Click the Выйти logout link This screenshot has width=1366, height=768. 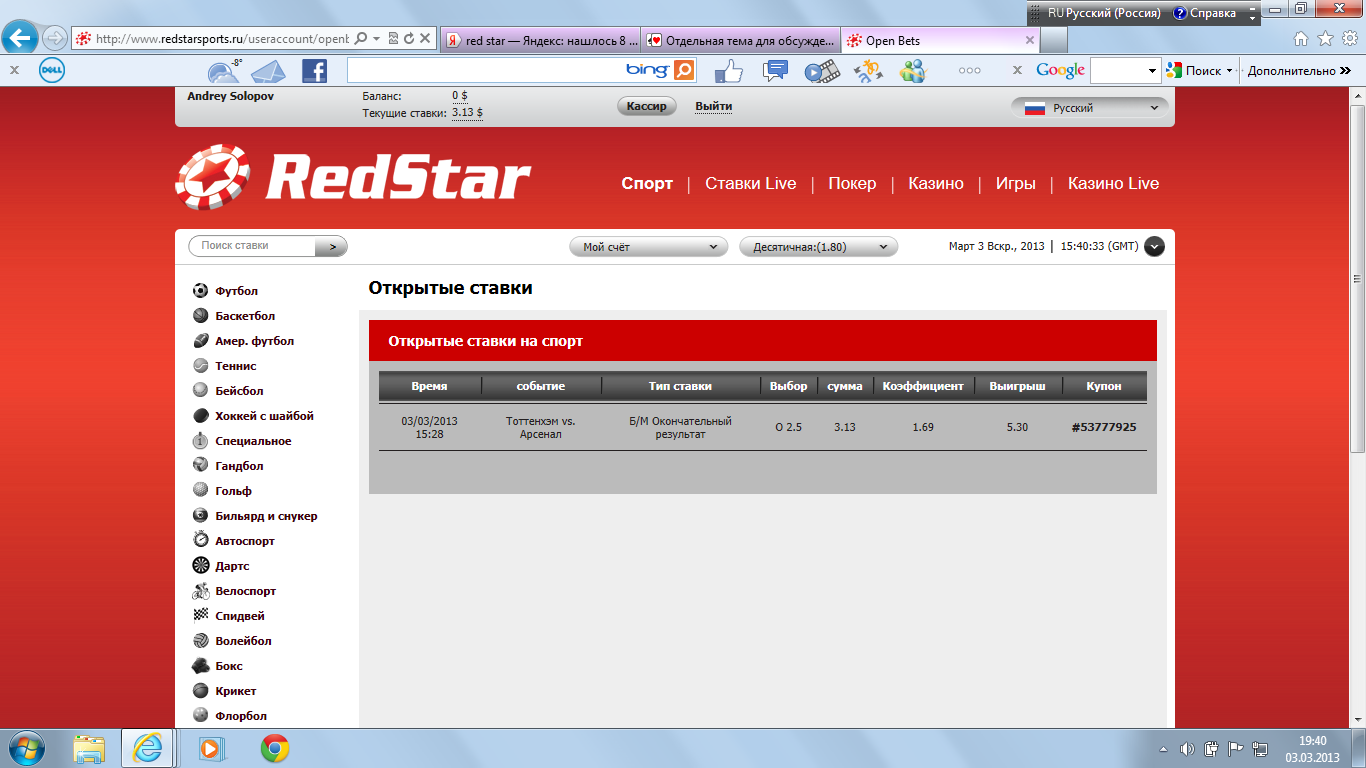(713, 107)
